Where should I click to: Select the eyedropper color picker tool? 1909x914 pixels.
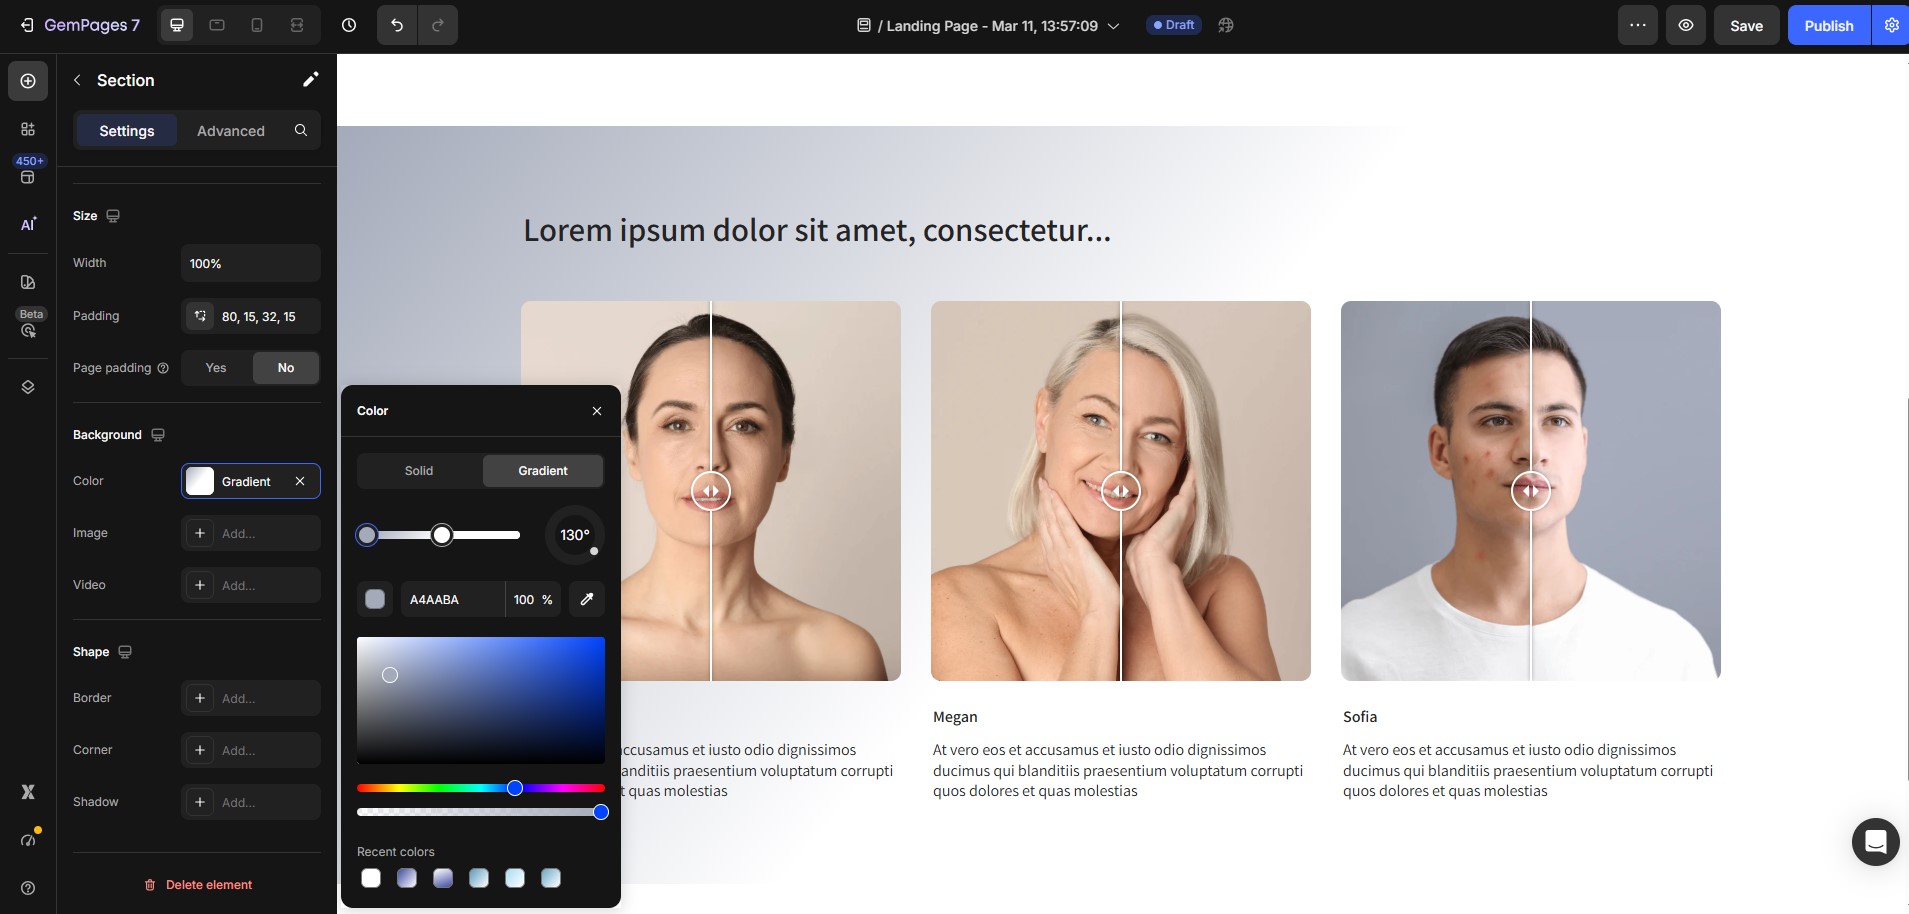tap(587, 599)
